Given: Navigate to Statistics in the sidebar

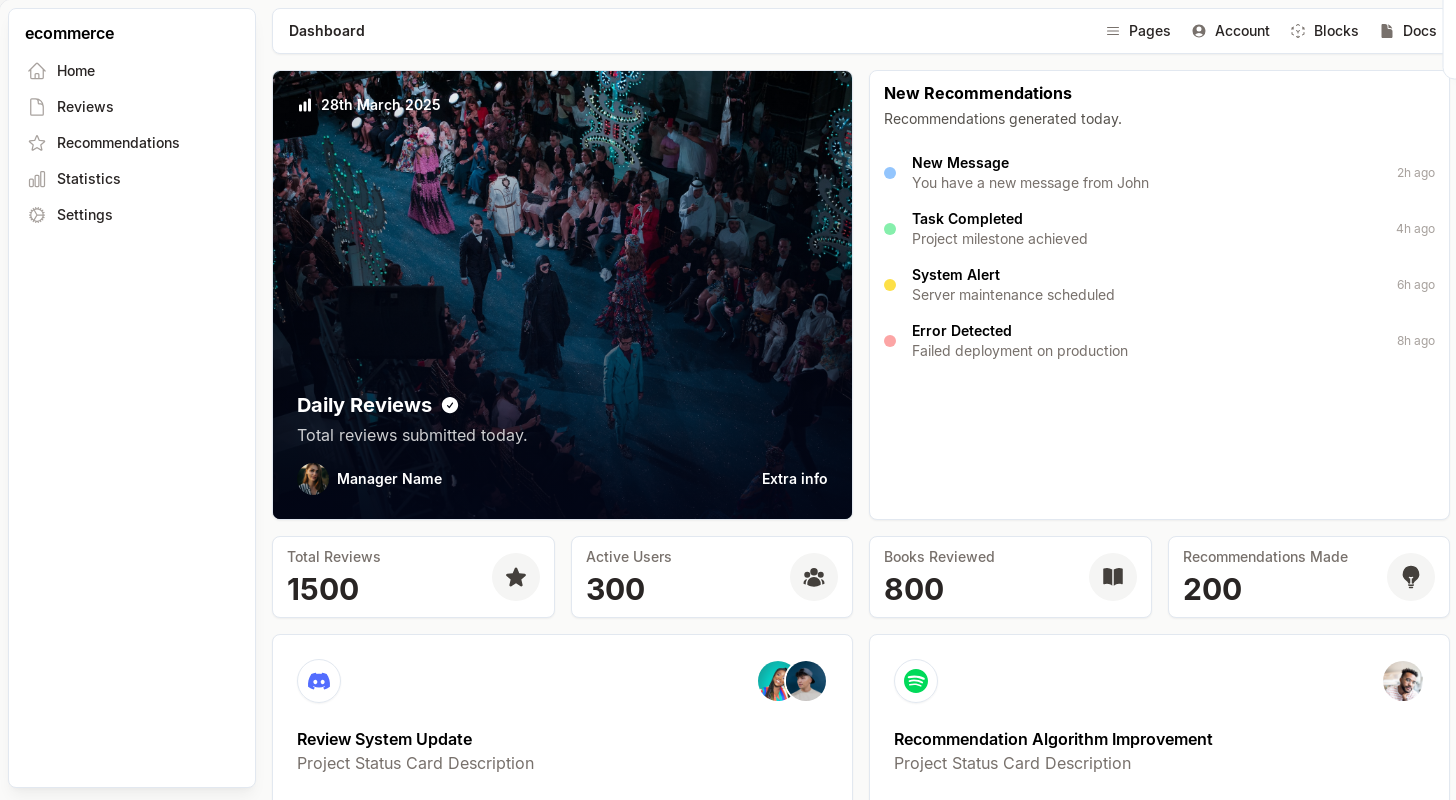Looking at the screenshot, I should (x=88, y=179).
